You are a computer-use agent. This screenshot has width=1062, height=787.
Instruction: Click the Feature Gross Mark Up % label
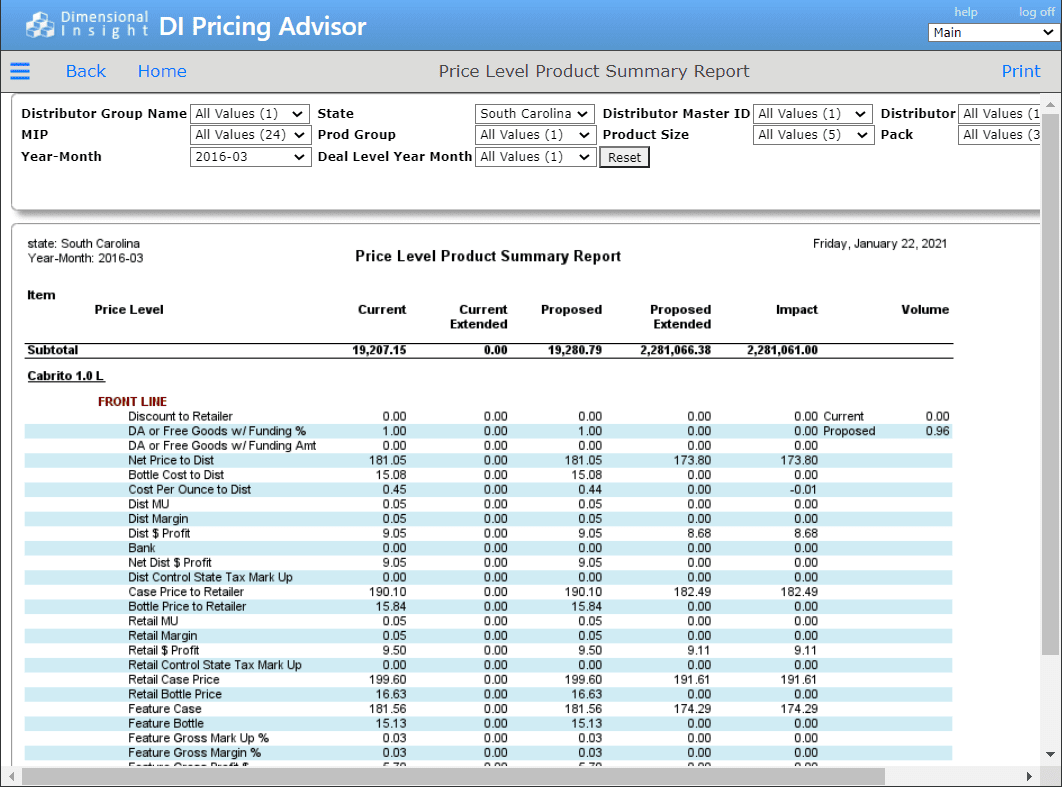[x=198, y=738]
